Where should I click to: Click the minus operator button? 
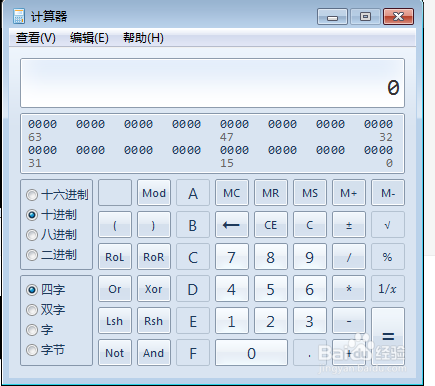349,321
